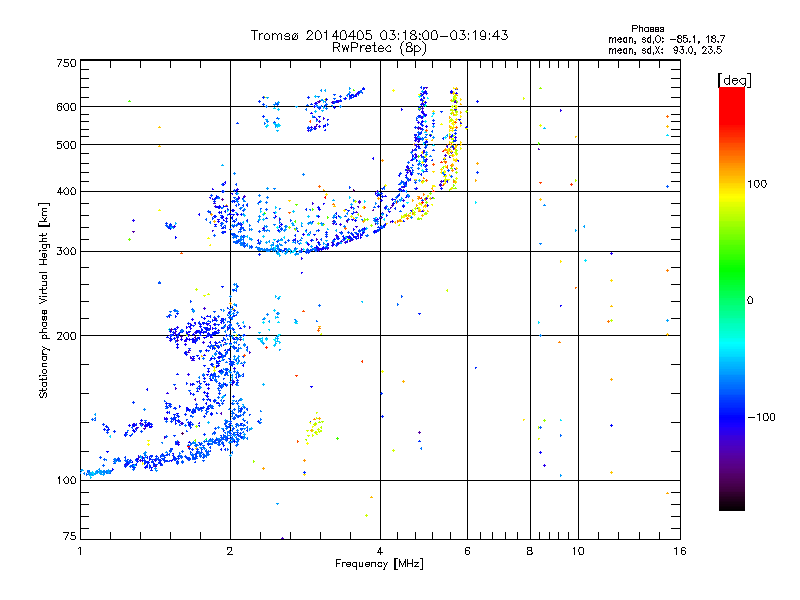Click the y-axis '100' tick label
The height and width of the screenshot is (600, 800).
[66, 480]
